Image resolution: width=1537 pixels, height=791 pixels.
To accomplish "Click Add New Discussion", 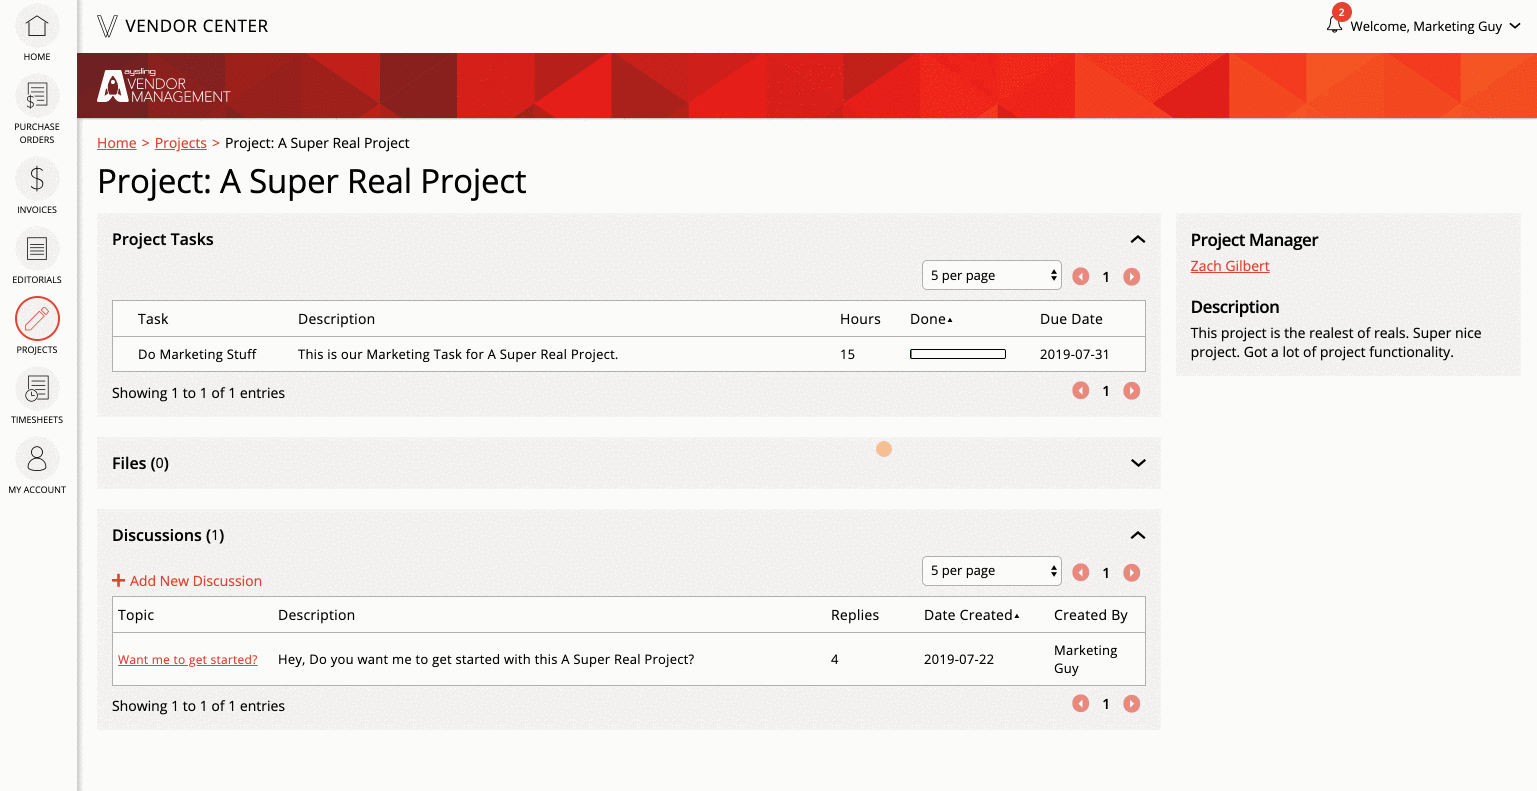I will 187,581.
